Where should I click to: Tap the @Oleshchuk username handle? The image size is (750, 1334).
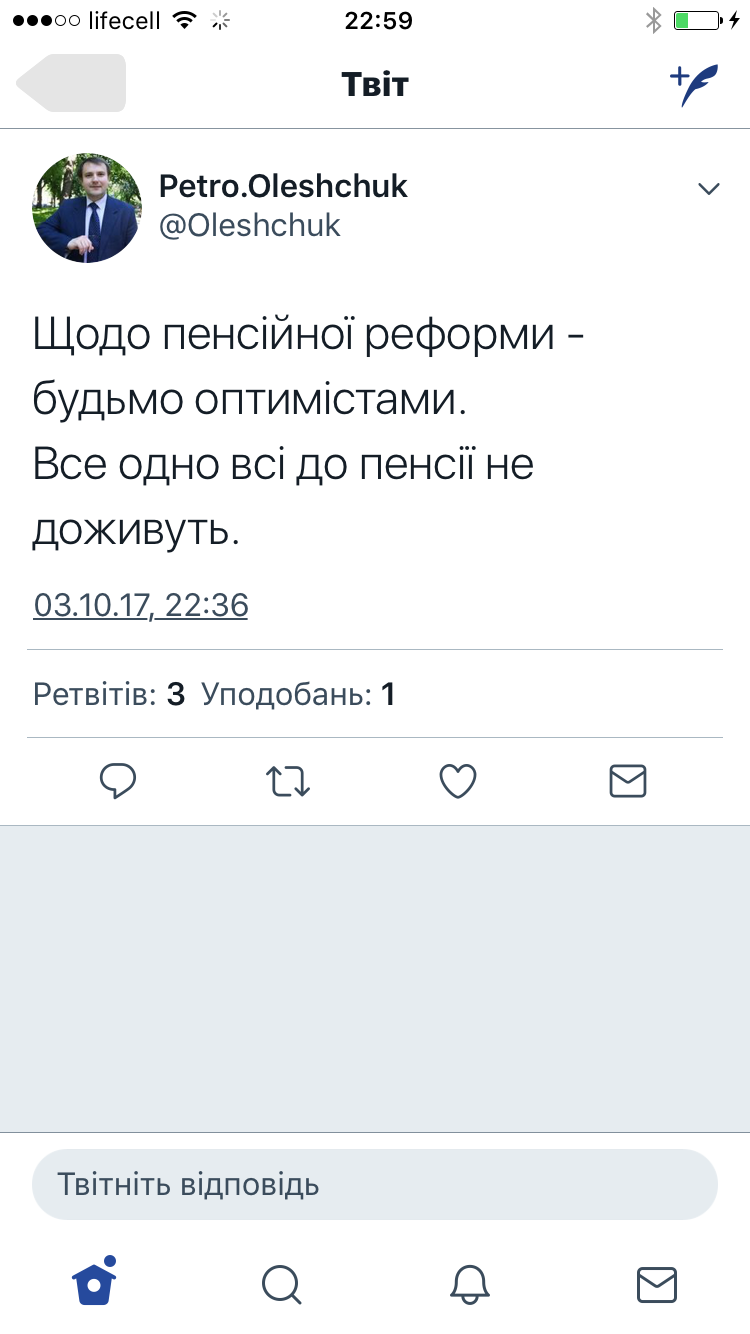(x=250, y=226)
